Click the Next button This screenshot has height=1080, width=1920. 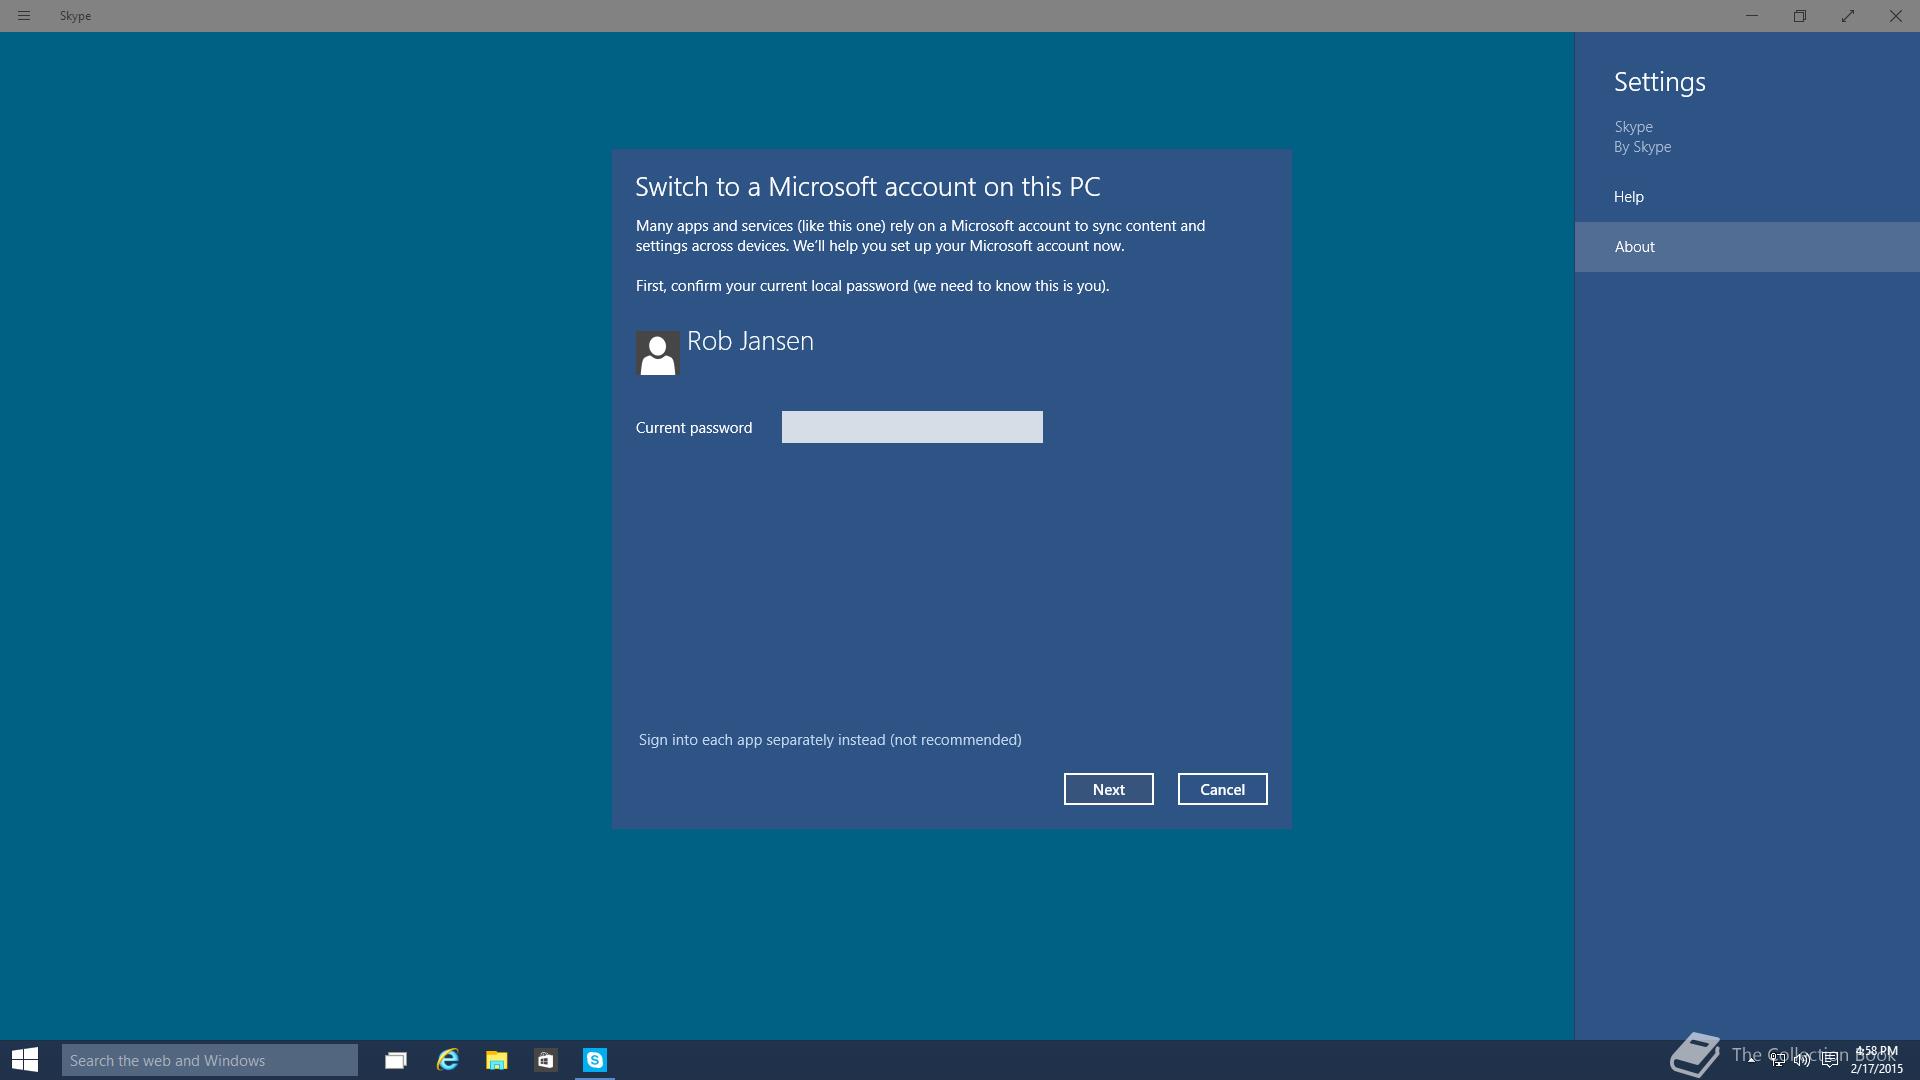tap(1108, 789)
